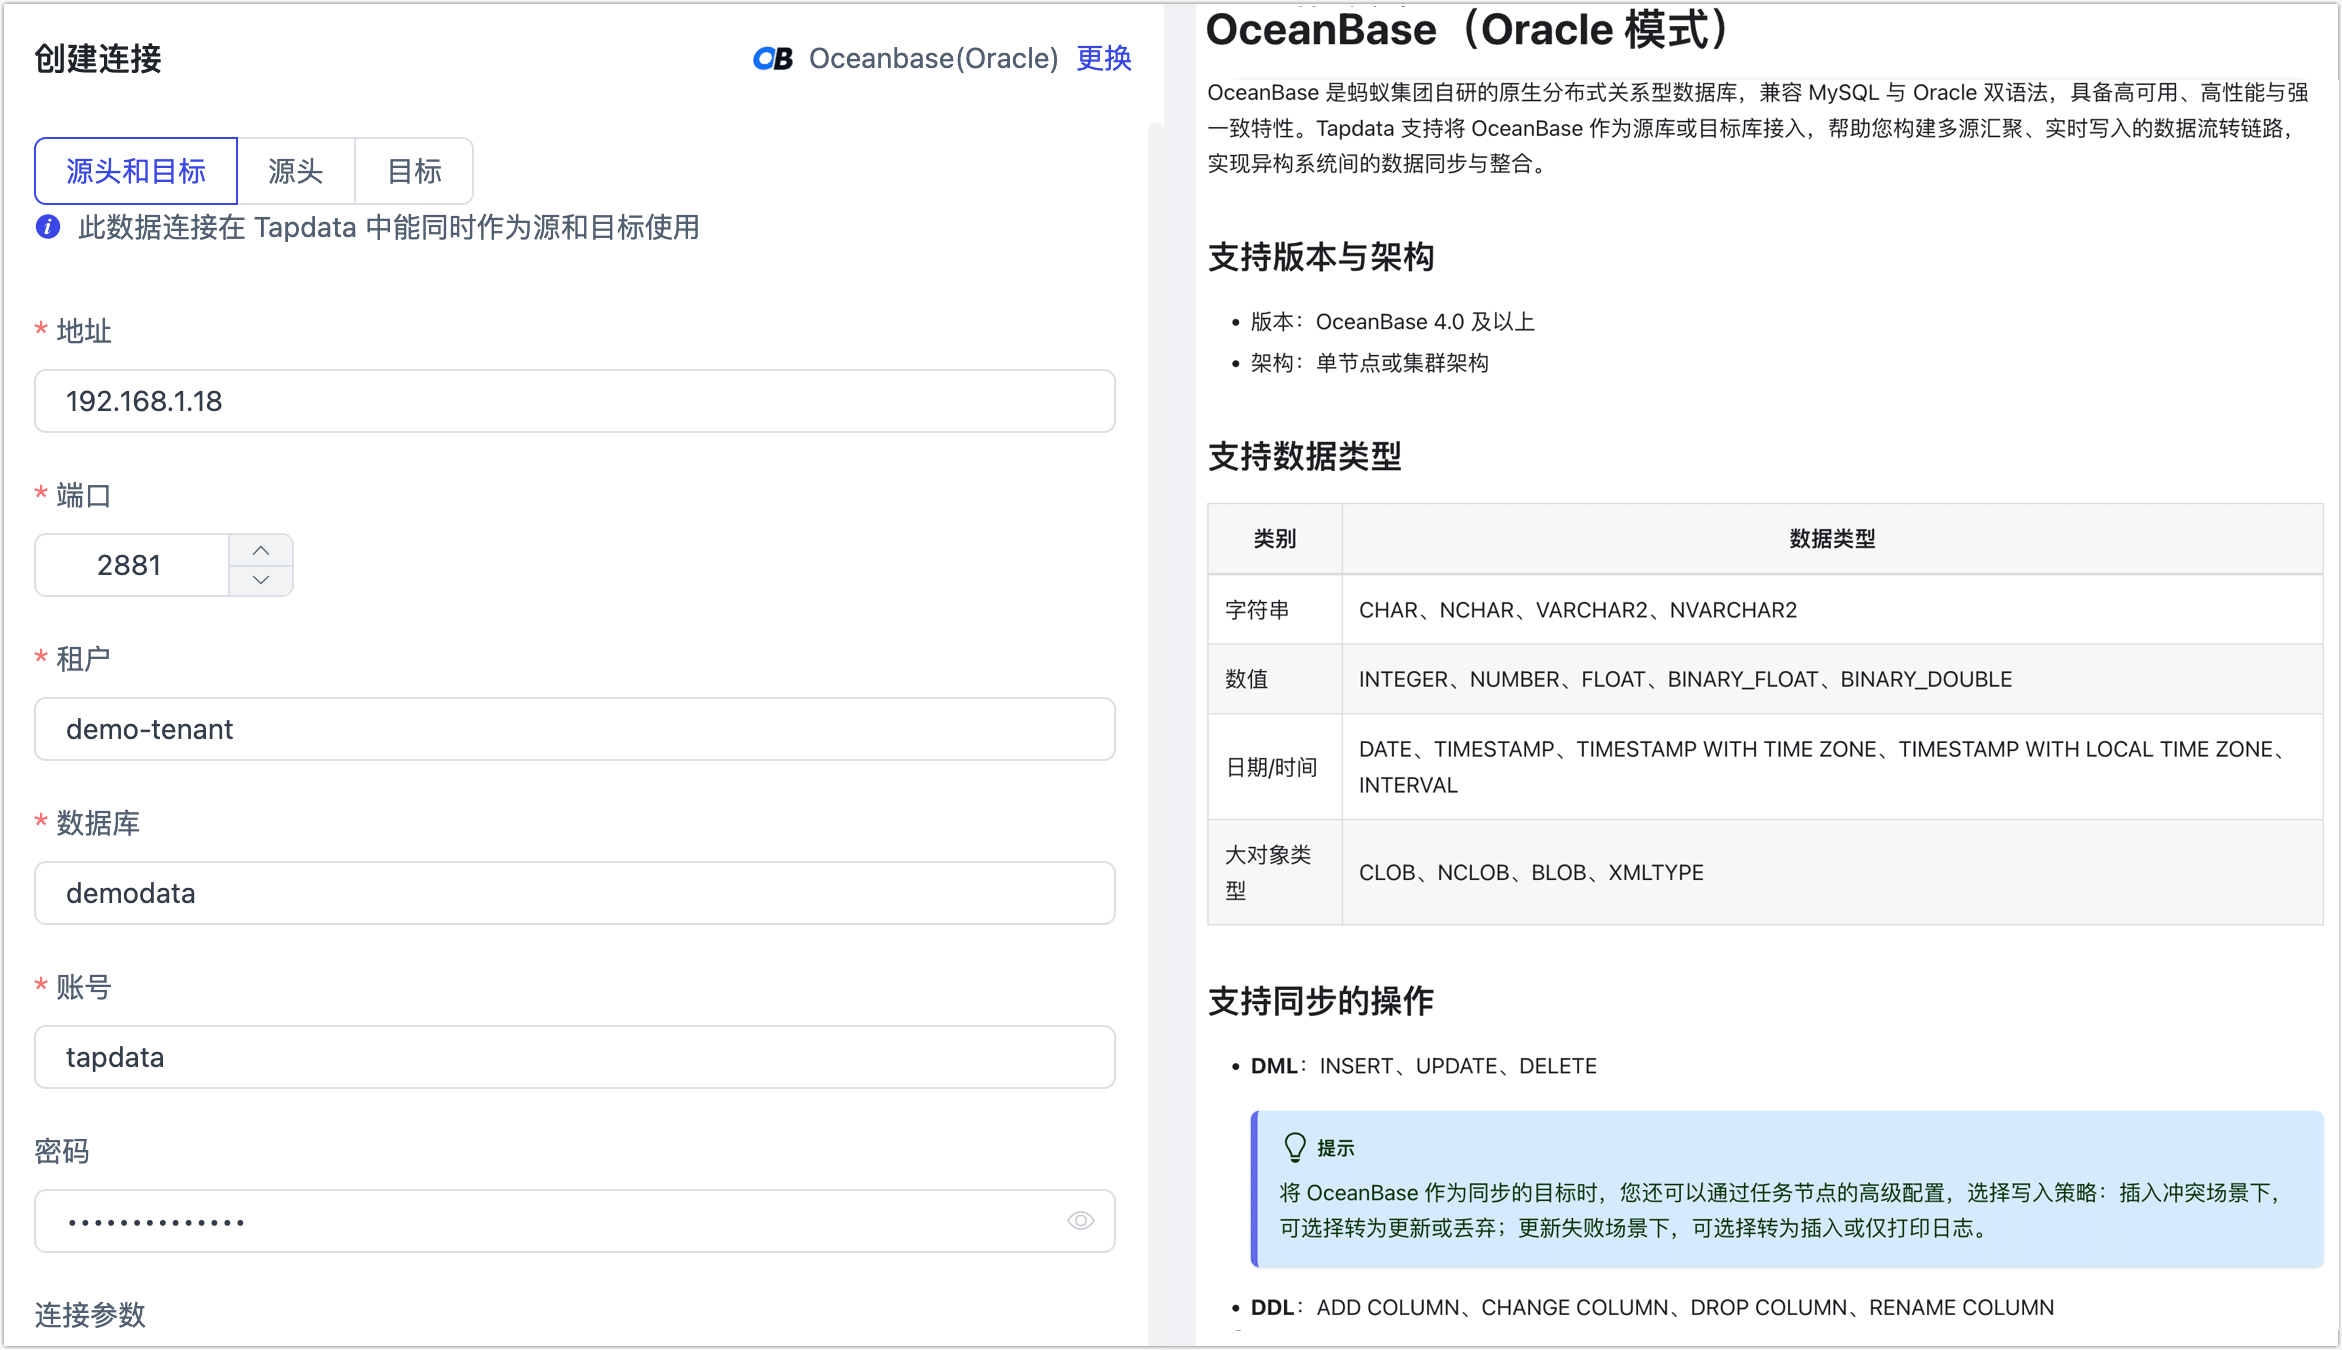2342x1350 pixels.
Task: Select the 源头和目标 tab
Action: 135,171
